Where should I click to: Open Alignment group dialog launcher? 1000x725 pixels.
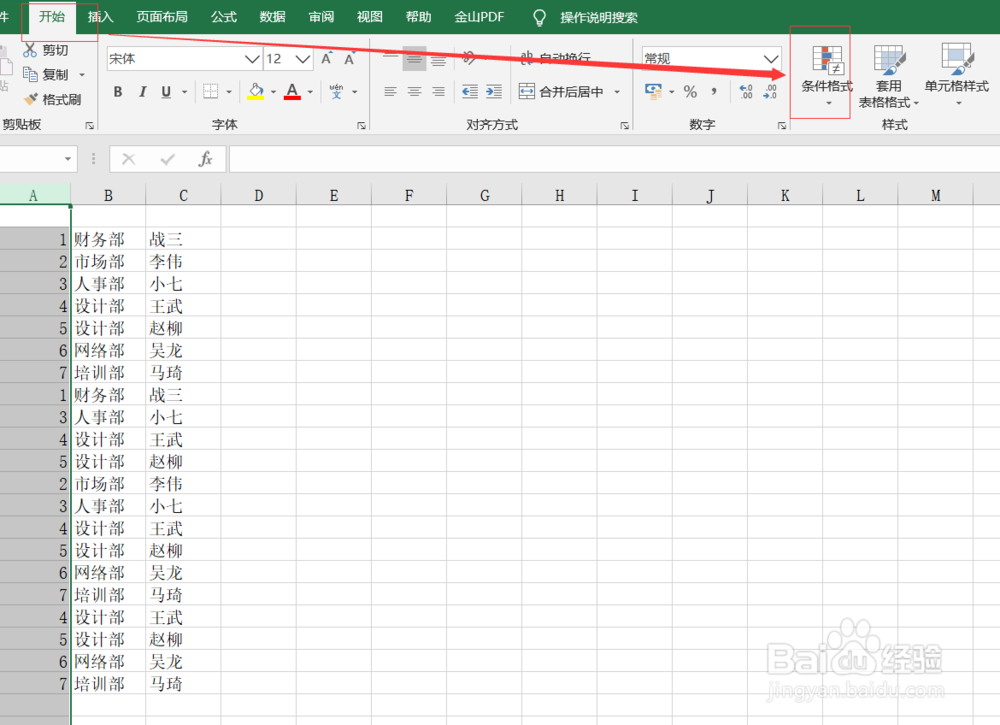[624, 126]
